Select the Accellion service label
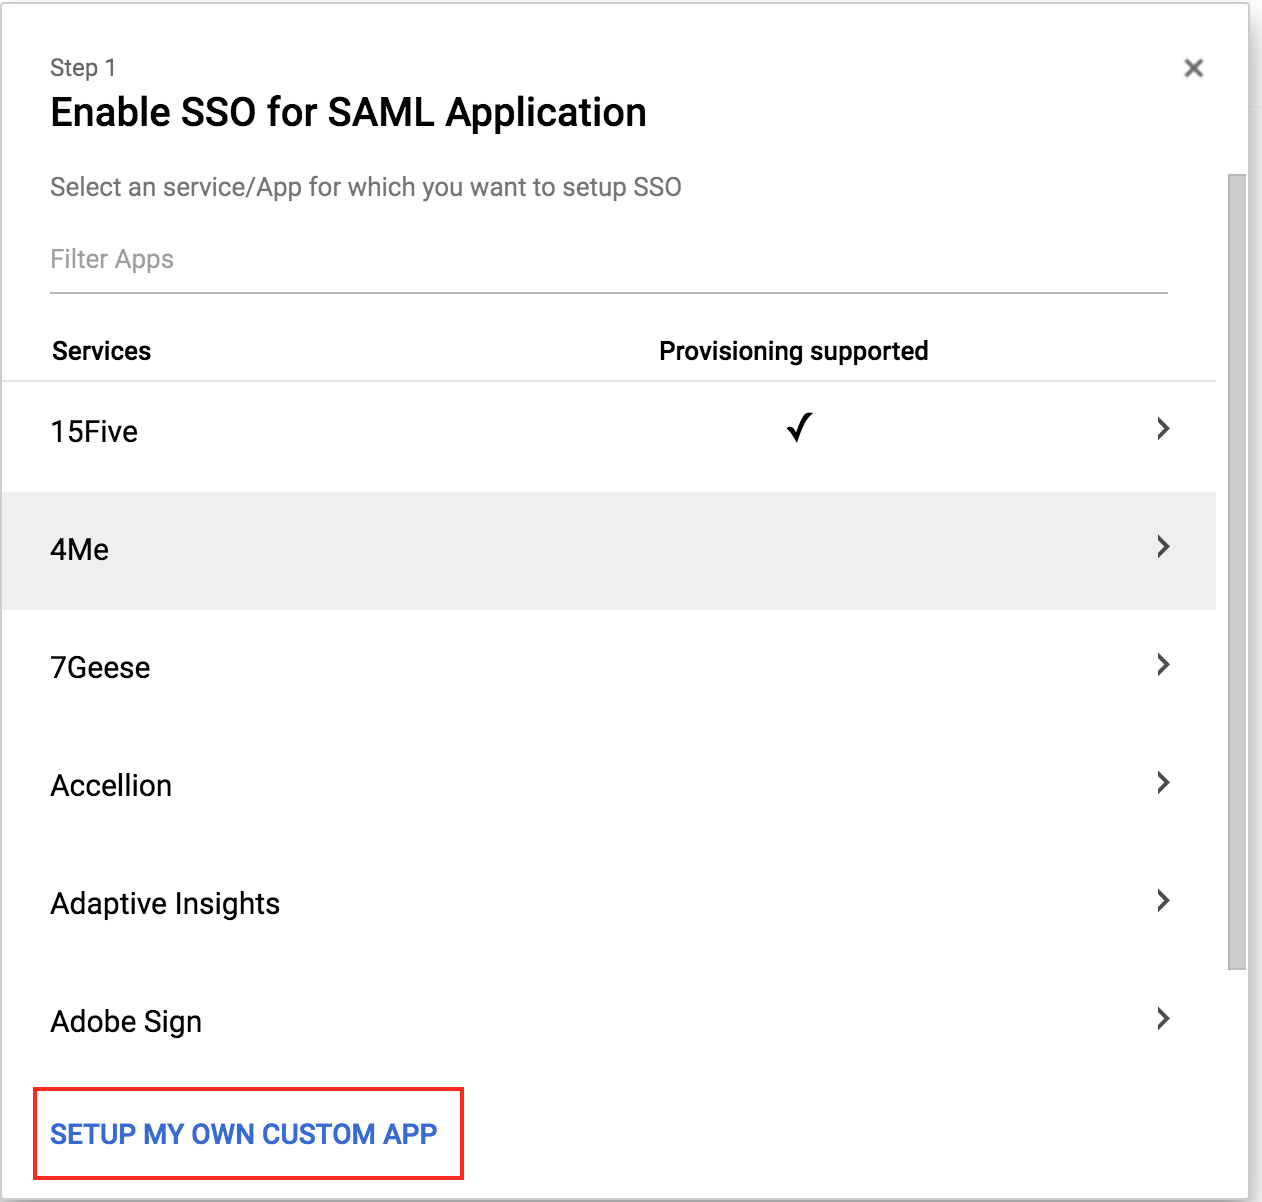 [111, 786]
